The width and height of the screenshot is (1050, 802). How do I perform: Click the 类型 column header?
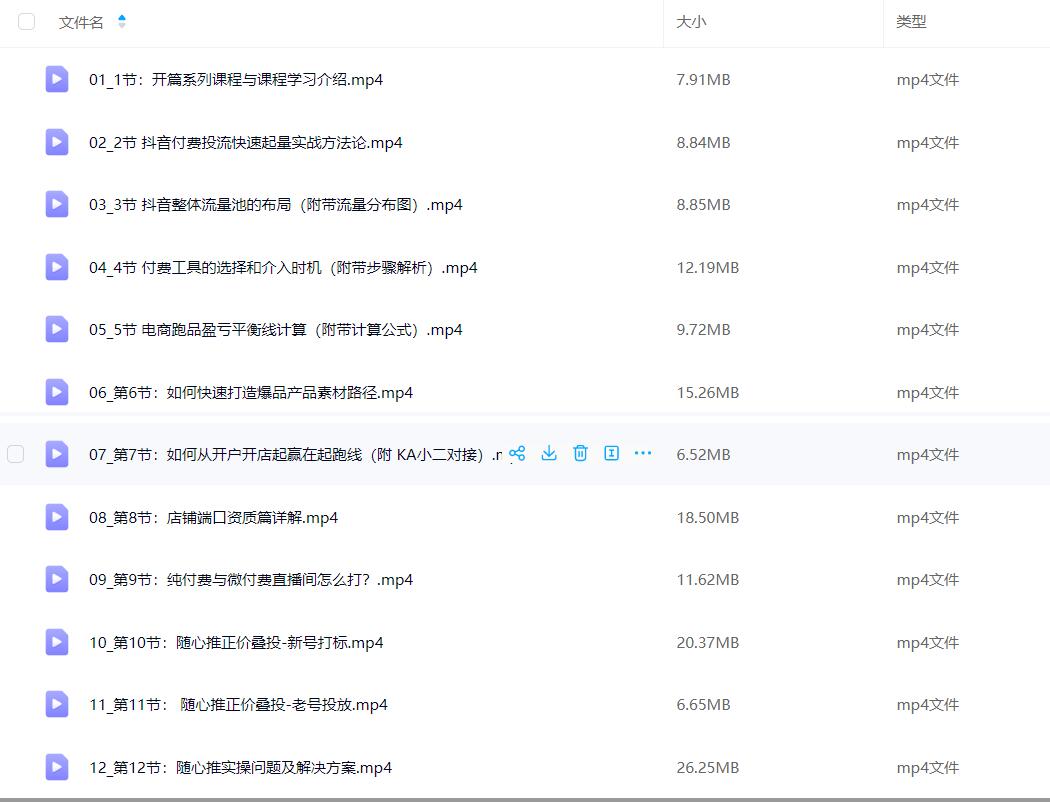(911, 22)
